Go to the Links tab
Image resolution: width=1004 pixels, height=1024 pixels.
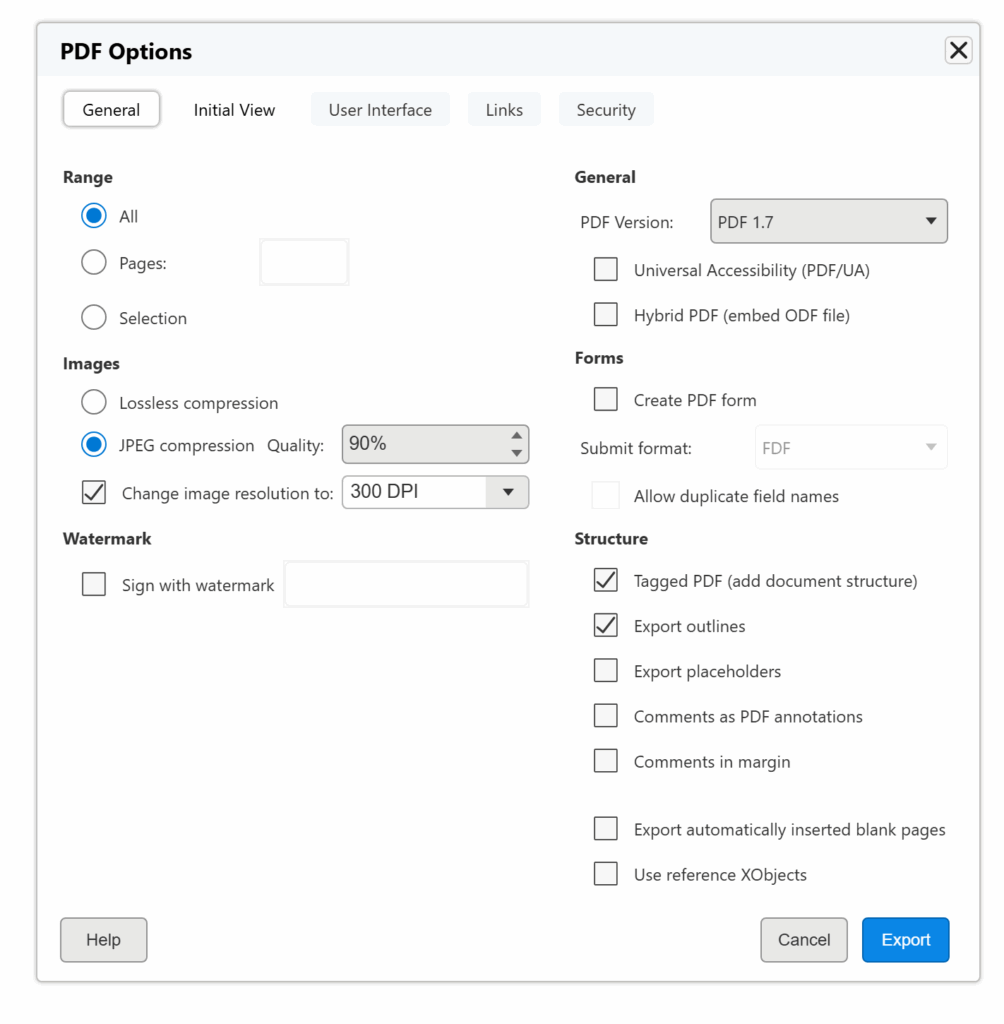[x=504, y=110]
